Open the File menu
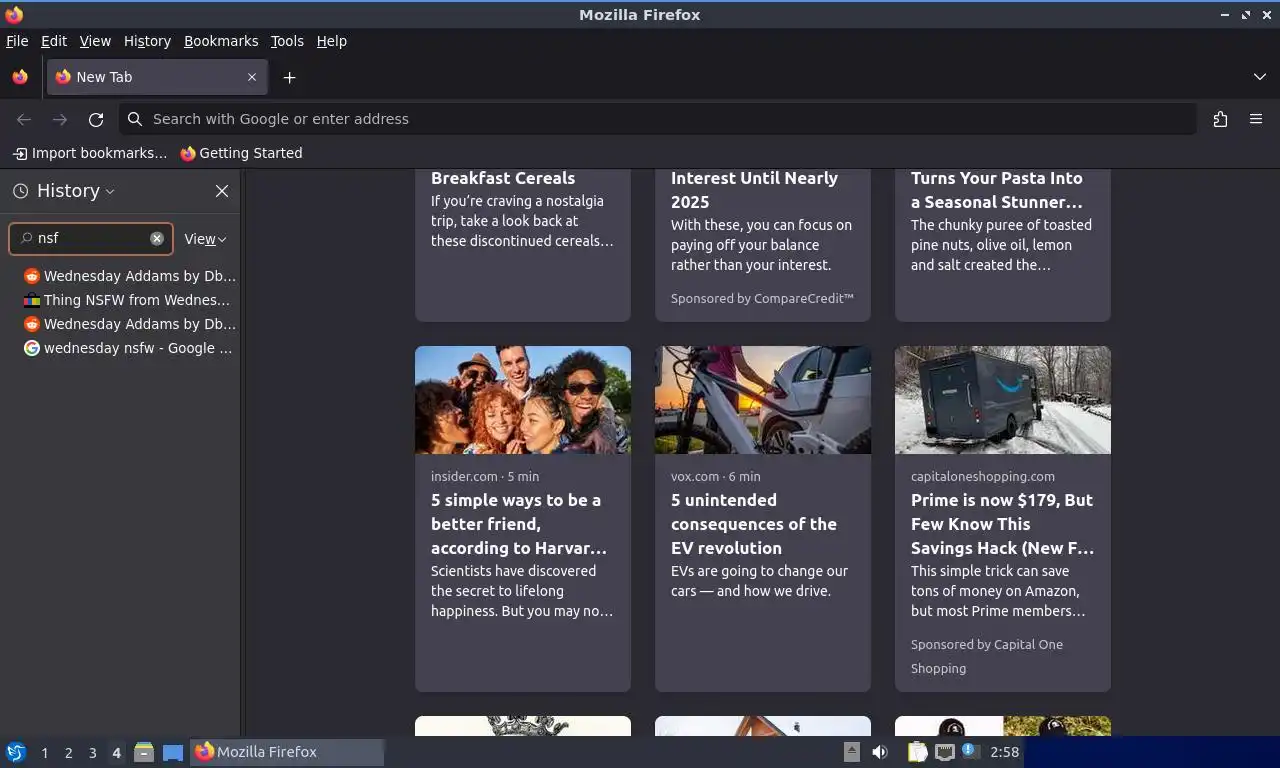Viewport: 1280px width, 768px height. [x=17, y=41]
